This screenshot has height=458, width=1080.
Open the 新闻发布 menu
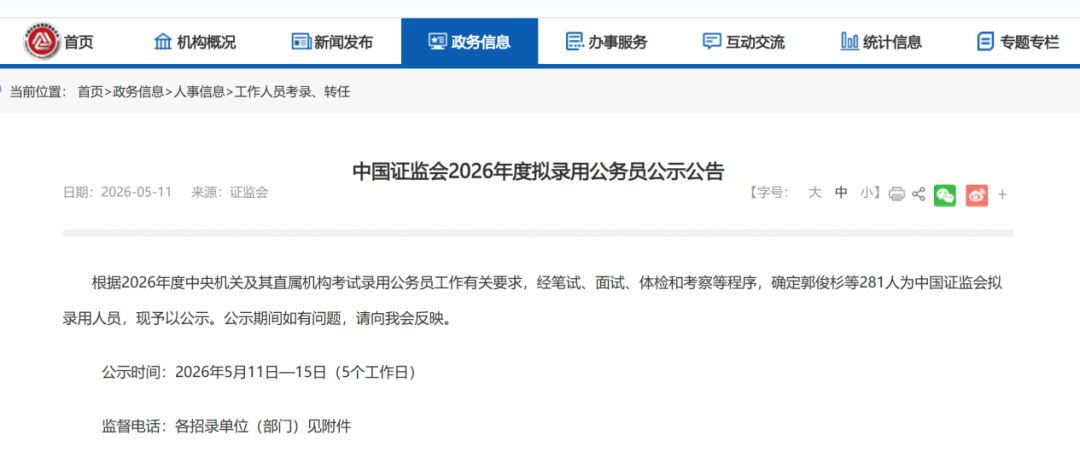point(343,42)
